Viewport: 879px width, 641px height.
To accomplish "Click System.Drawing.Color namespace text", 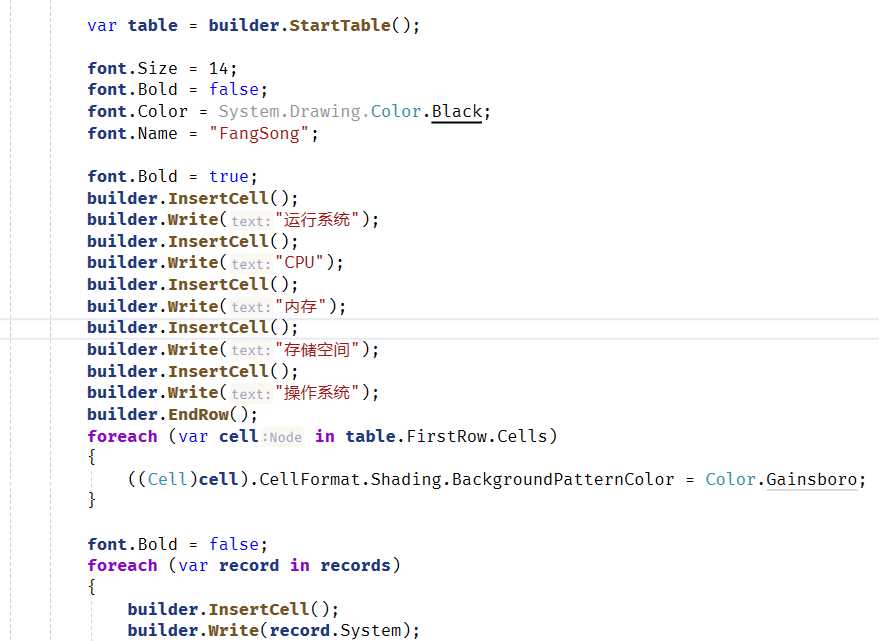I will click(320, 112).
